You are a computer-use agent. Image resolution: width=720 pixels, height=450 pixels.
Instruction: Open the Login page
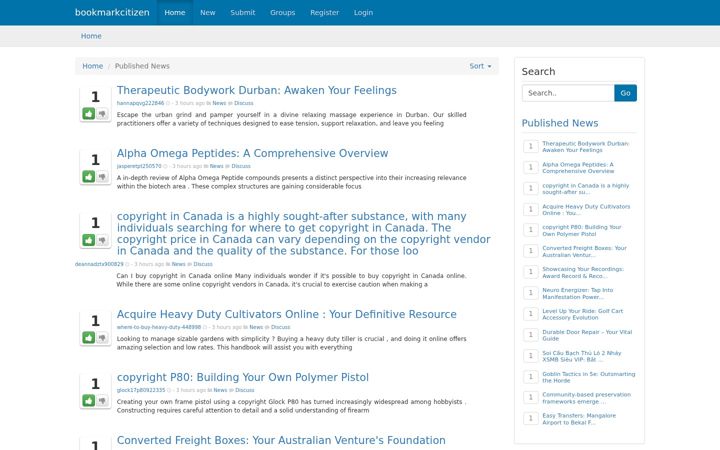(363, 12)
